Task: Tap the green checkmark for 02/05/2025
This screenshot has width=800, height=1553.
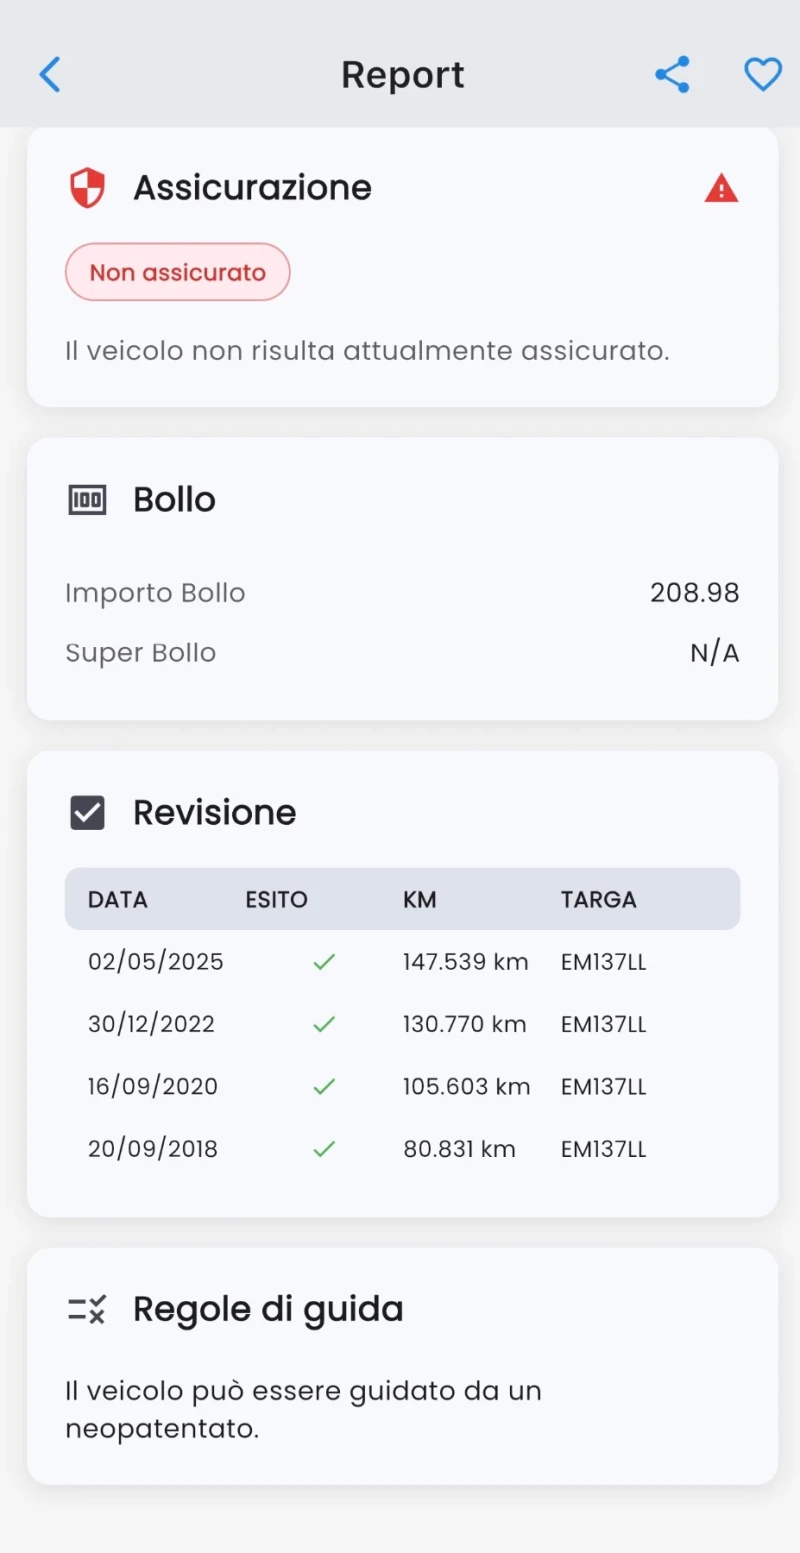Action: (x=324, y=962)
